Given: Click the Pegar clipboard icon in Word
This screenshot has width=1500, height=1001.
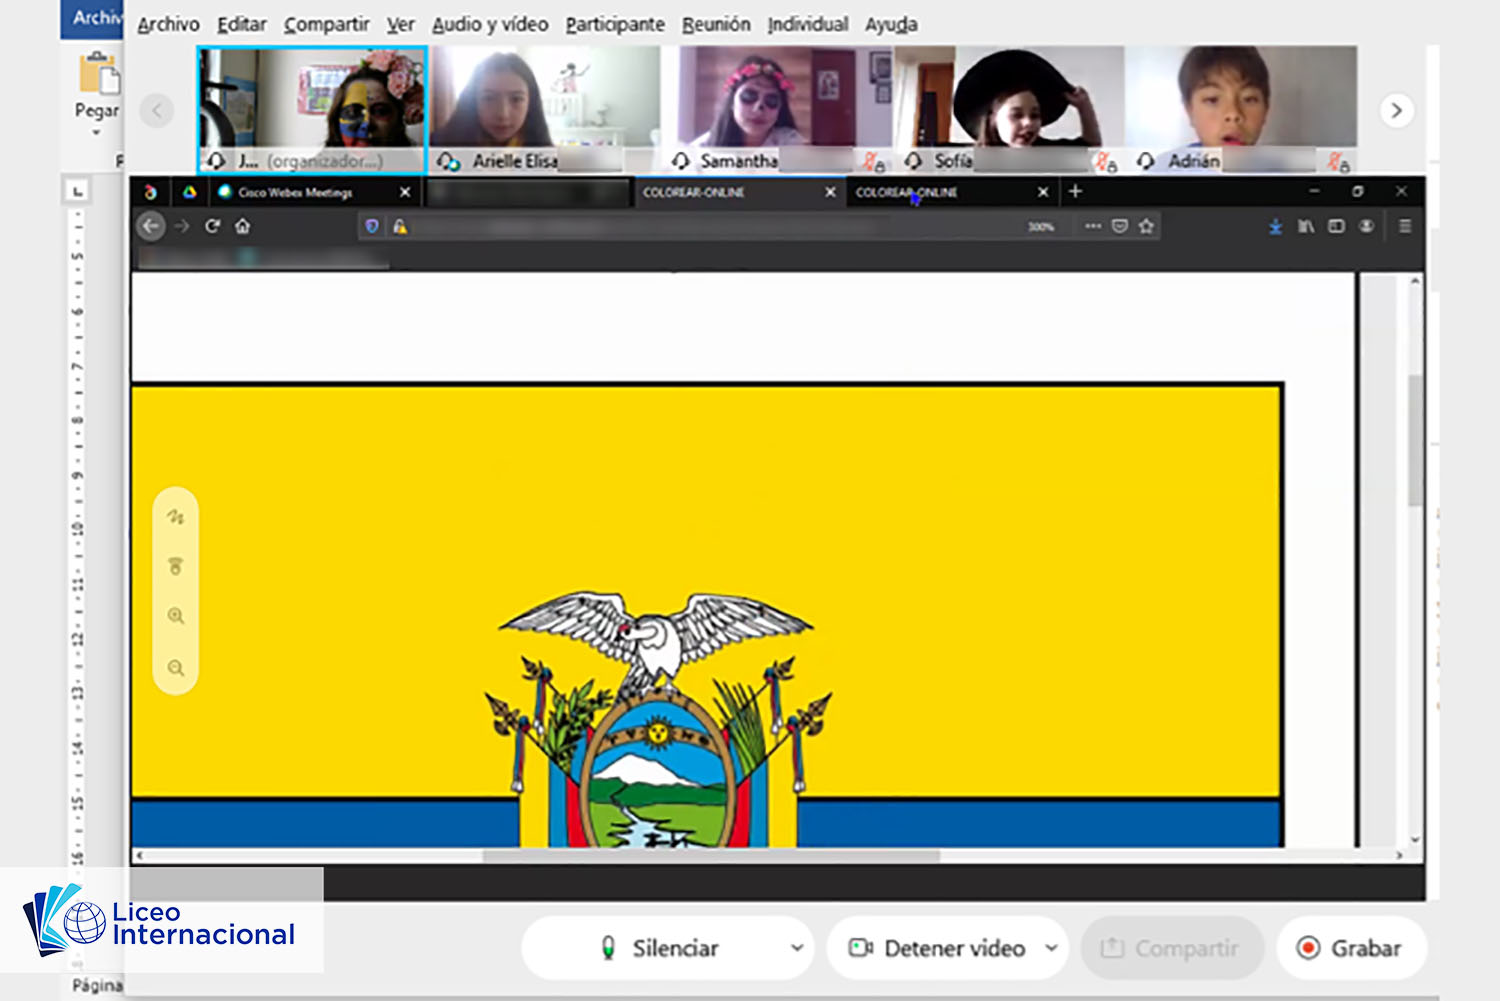Looking at the screenshot, I should click(99, 75).
